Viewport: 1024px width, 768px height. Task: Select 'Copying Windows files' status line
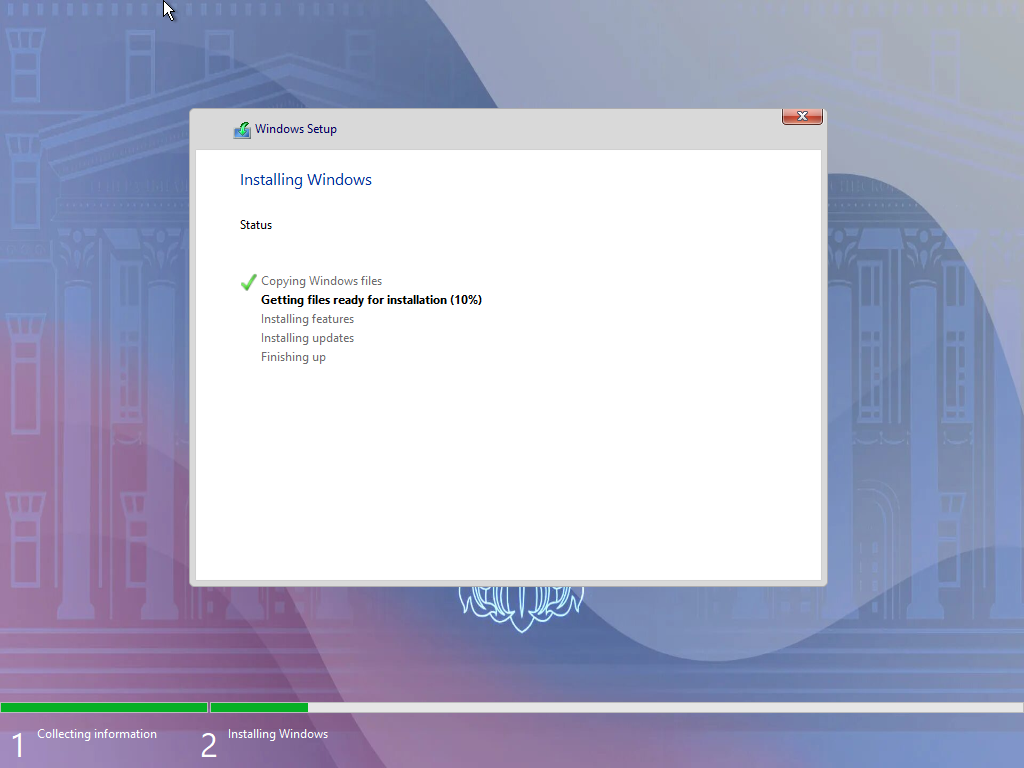click(321, 281)
